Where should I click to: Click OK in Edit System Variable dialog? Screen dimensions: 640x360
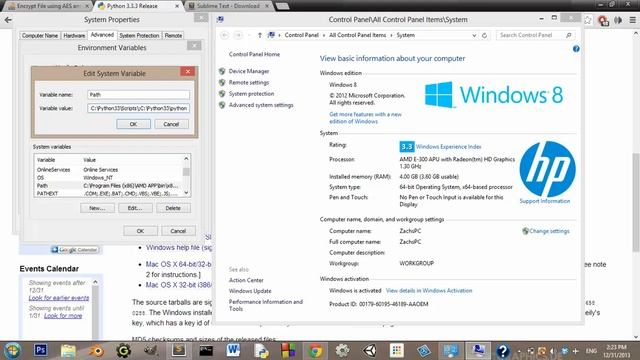click(133, 124)
